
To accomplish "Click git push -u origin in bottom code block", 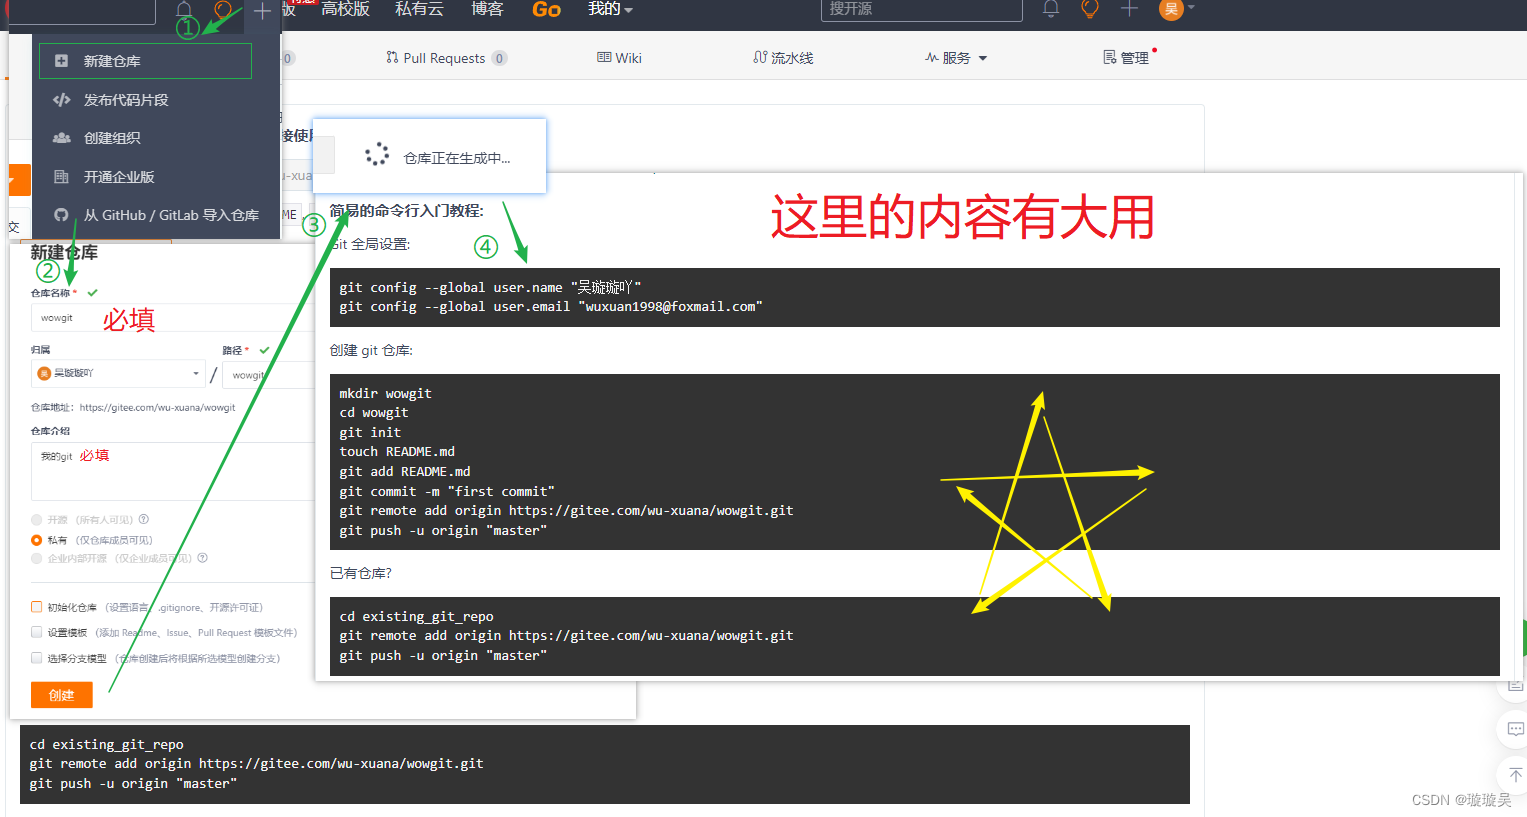I will coord(133,784).
